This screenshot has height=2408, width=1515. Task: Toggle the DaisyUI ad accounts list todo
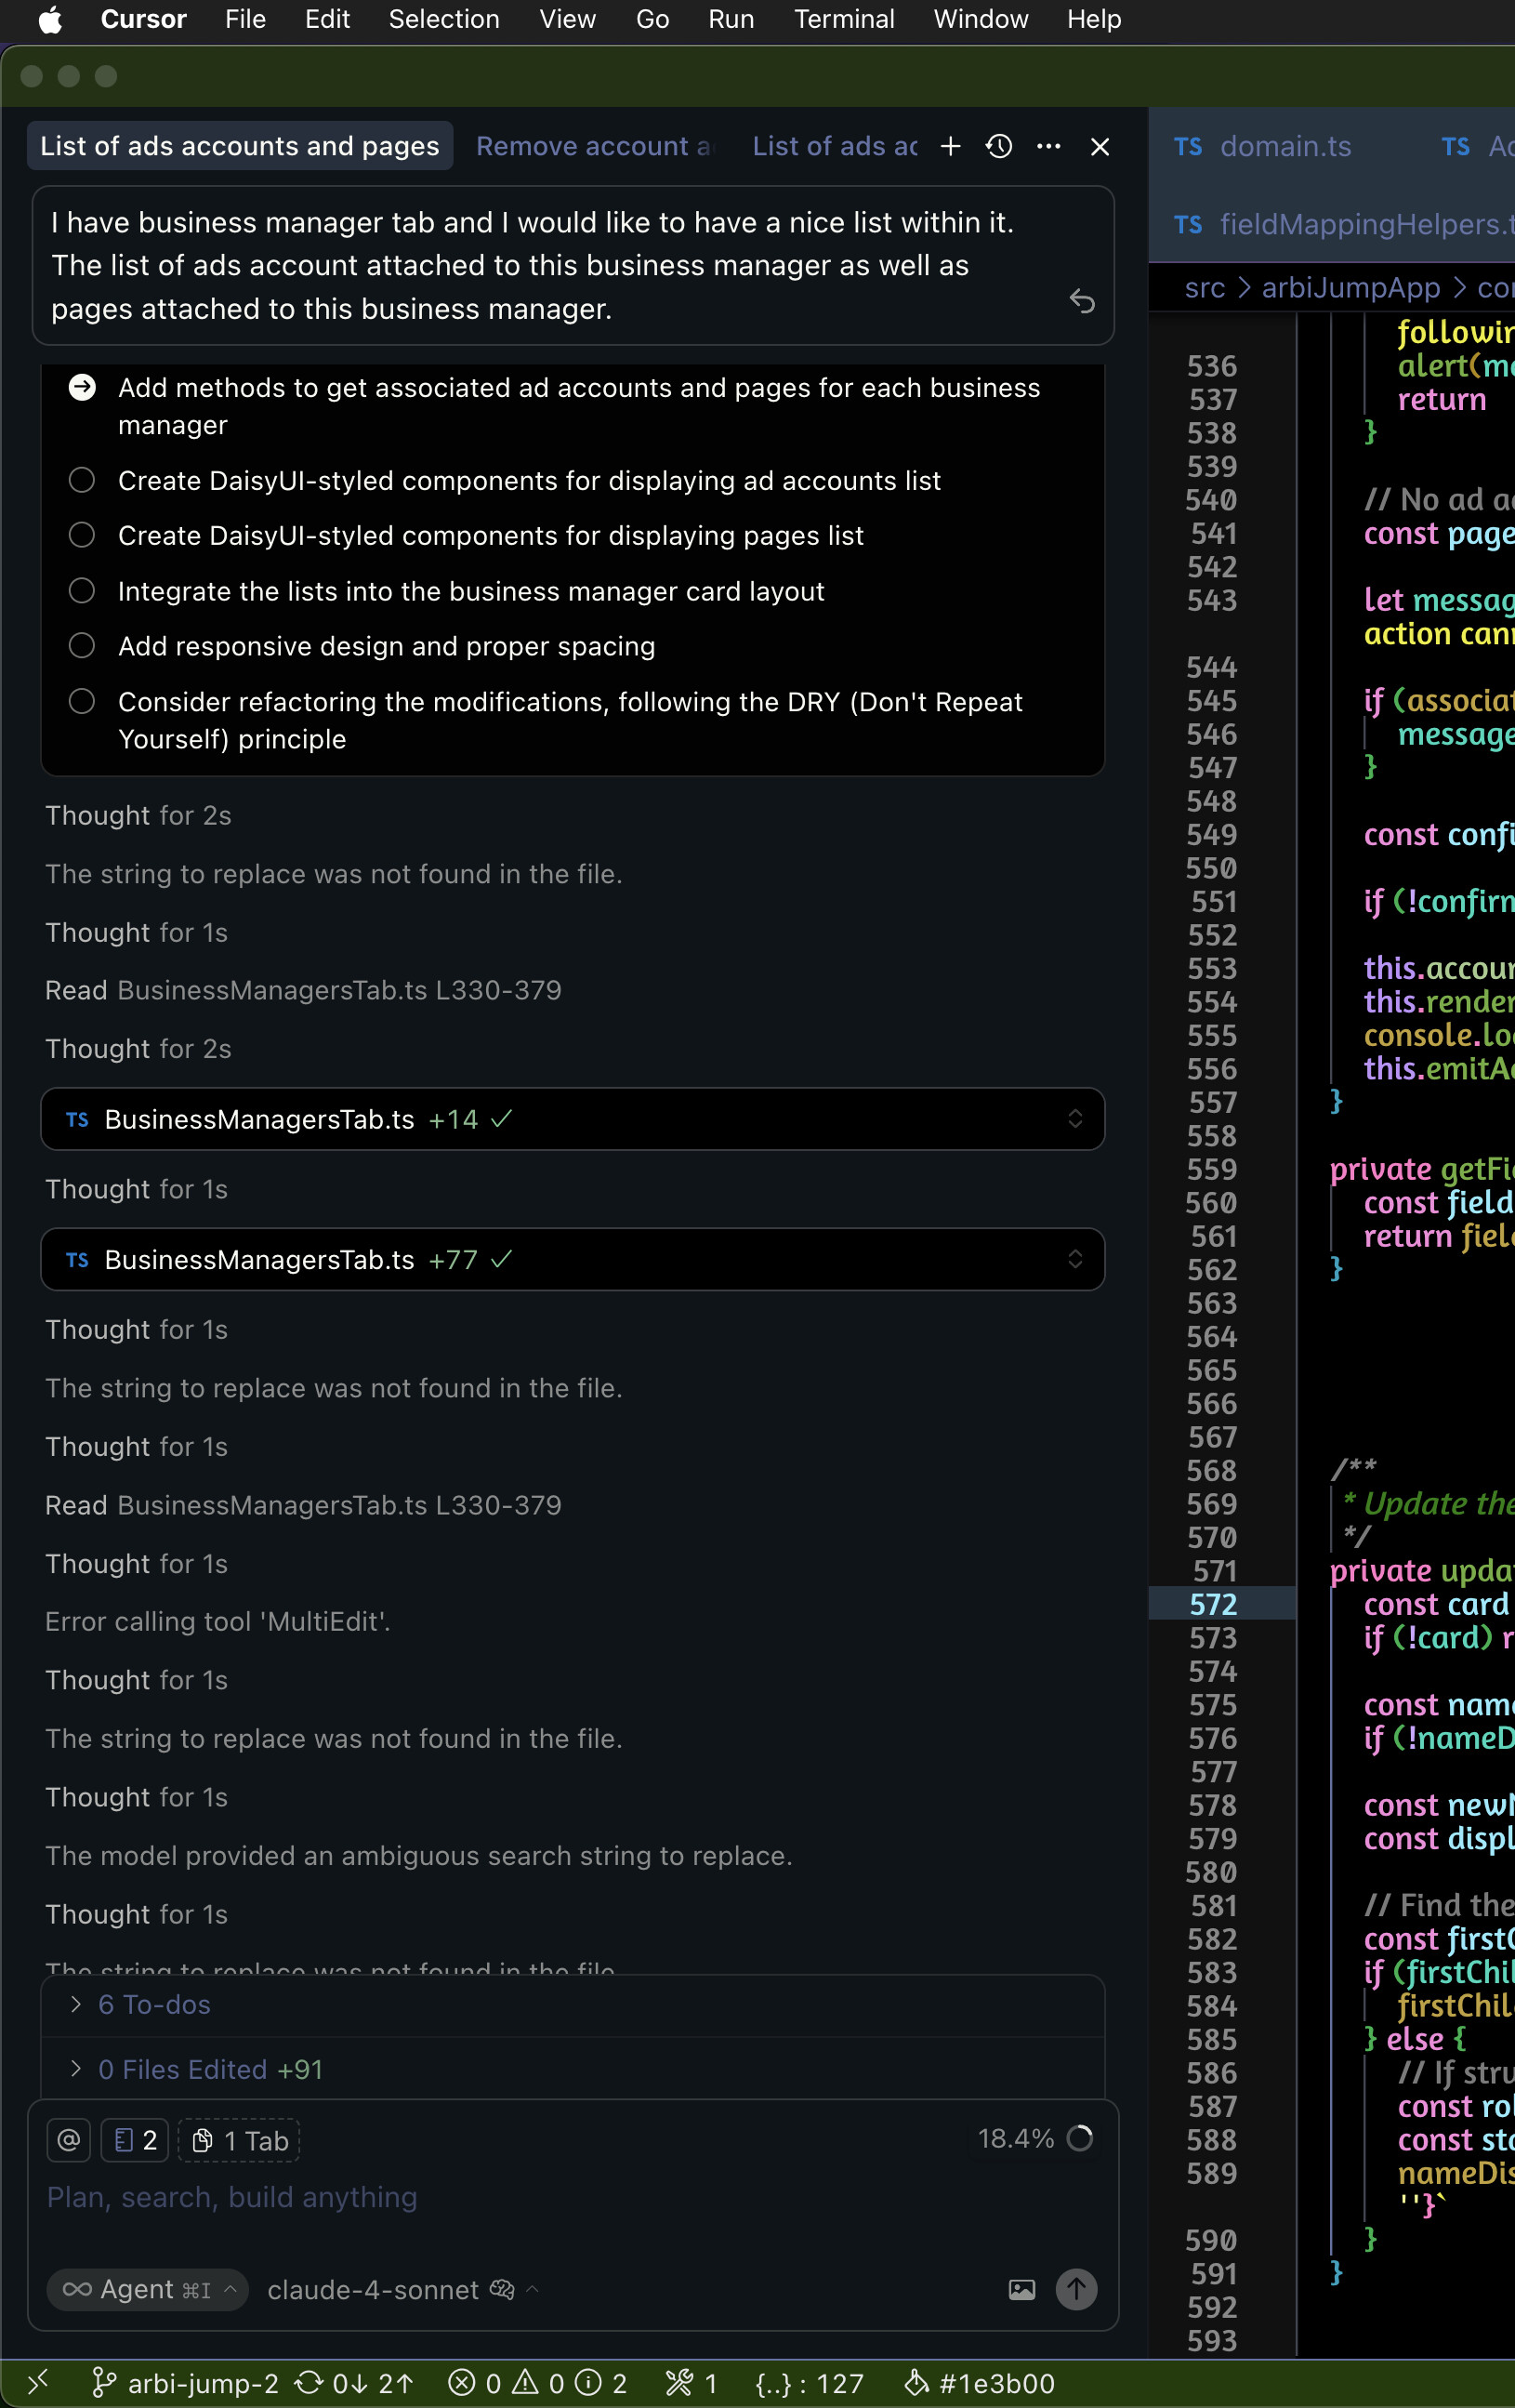(82, 481)
